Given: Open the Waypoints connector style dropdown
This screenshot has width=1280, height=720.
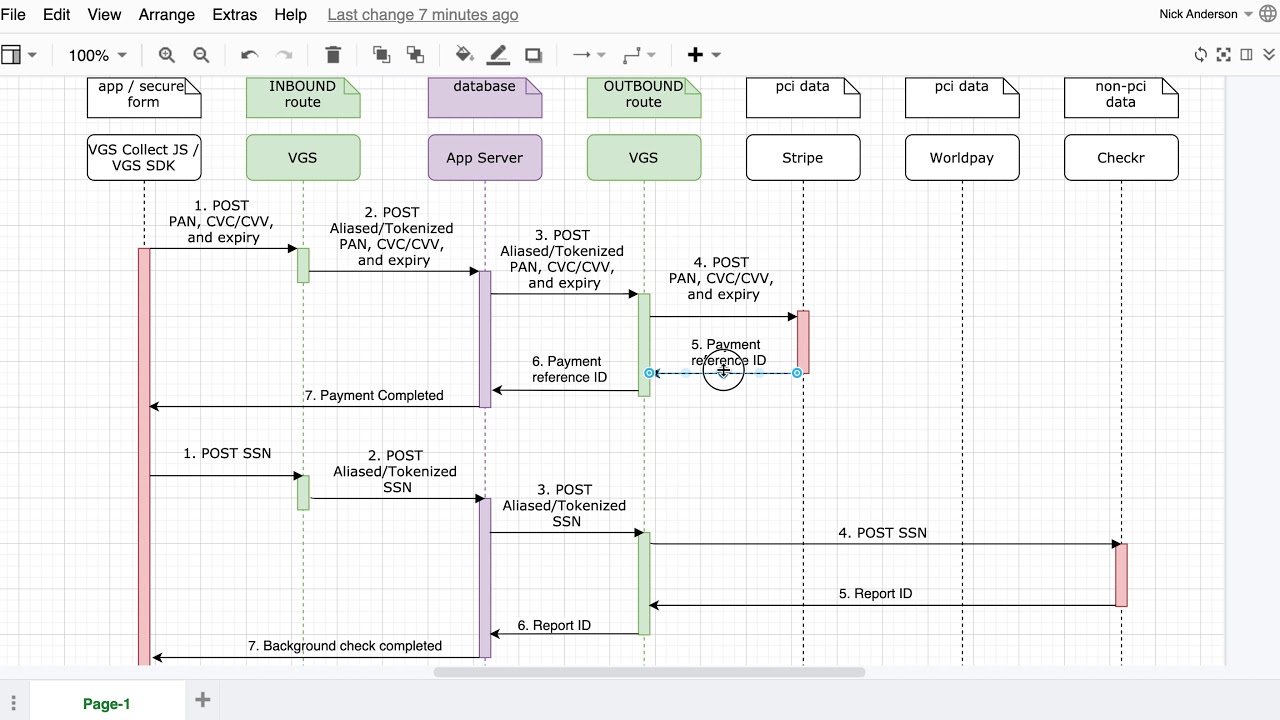Looking at the screenshot, I should point(638,55).
